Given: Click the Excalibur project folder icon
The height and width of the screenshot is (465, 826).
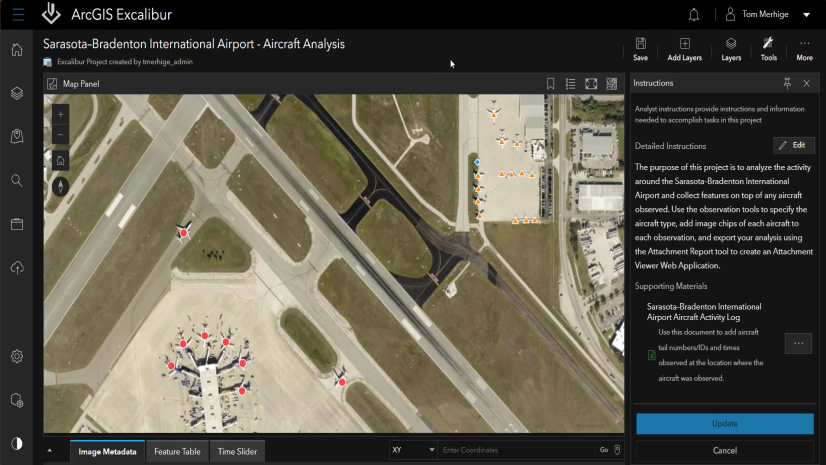Looking at the screenshot, I should 47,62.
